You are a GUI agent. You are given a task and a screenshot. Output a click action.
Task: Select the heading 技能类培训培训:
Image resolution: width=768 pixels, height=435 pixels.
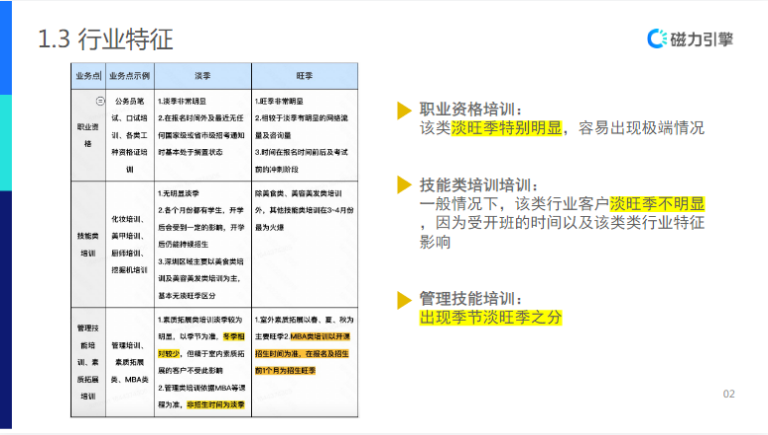(479, 185)
